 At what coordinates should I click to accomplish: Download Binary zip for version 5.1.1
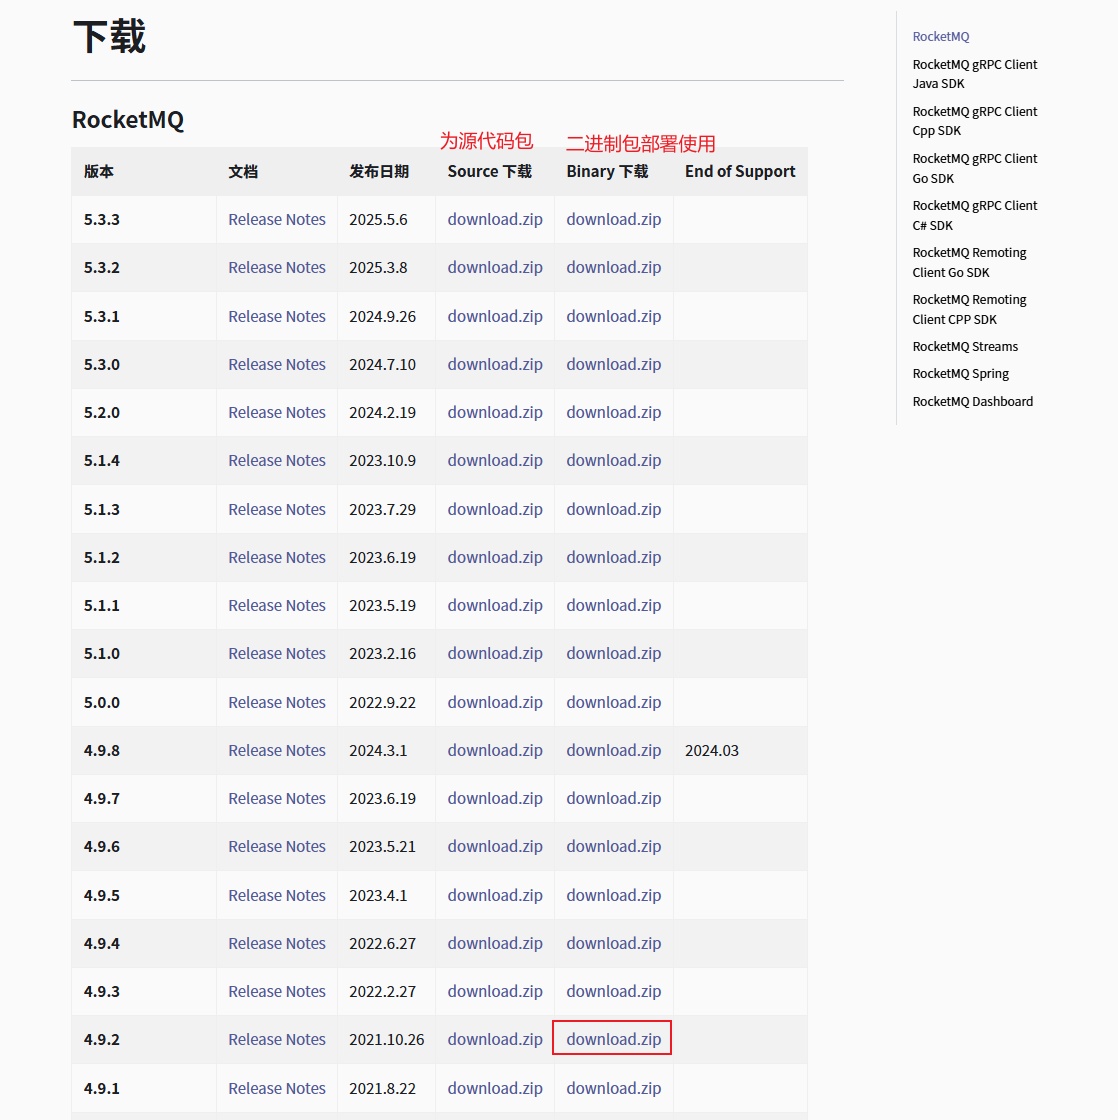point(614,605)
